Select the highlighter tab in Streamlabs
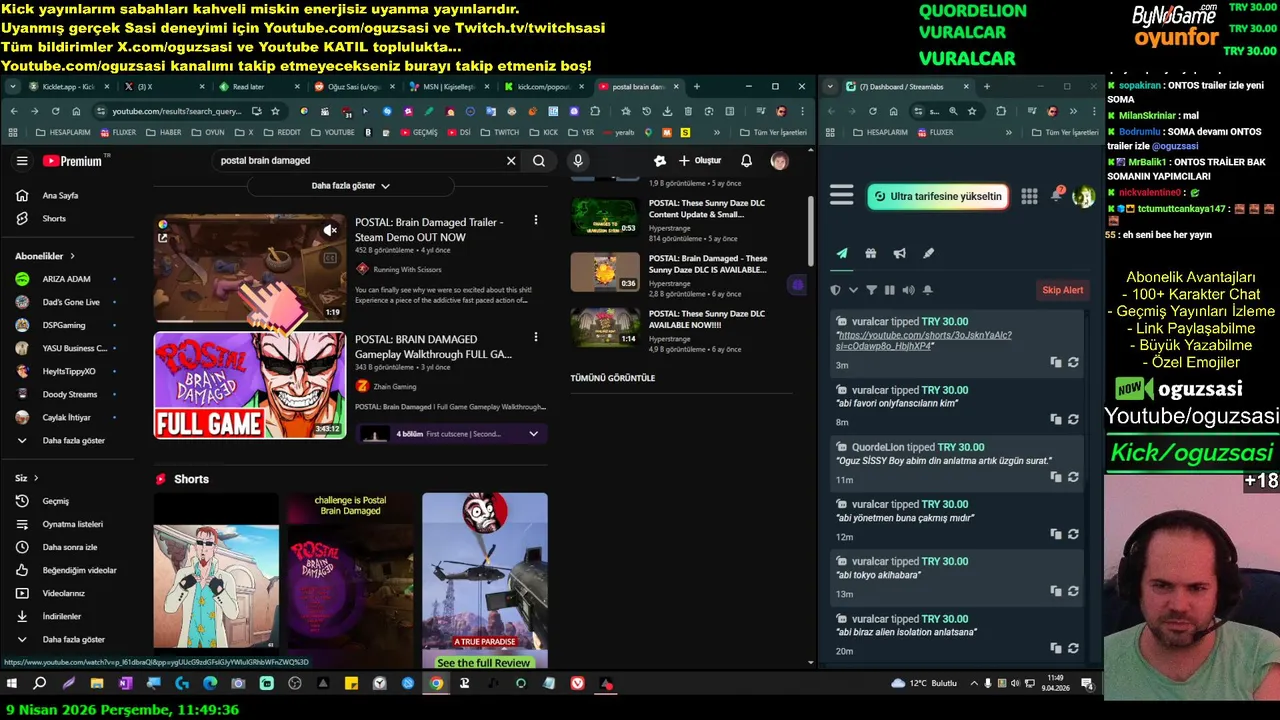Screen dimensions: 1280x720 928,254
